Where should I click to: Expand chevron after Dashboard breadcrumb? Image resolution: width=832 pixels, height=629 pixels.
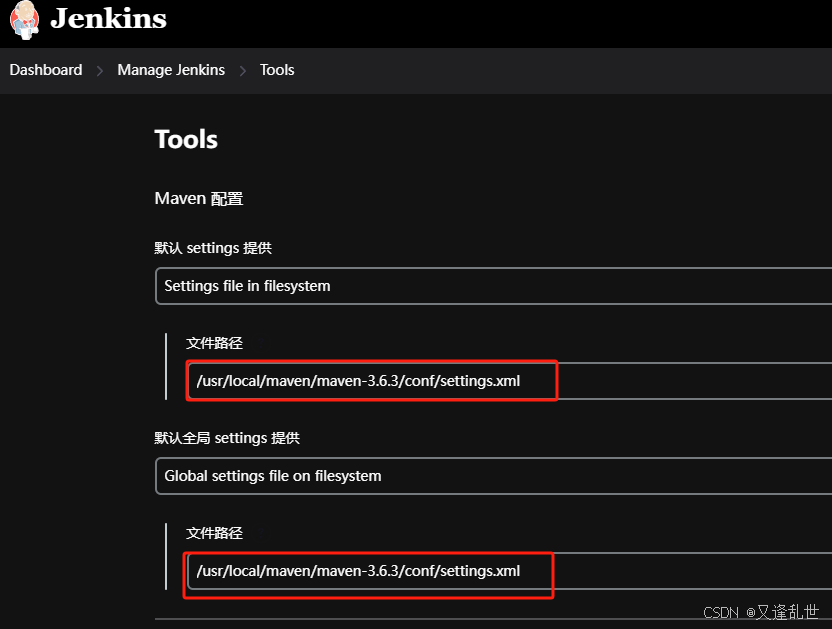point(100,71)
